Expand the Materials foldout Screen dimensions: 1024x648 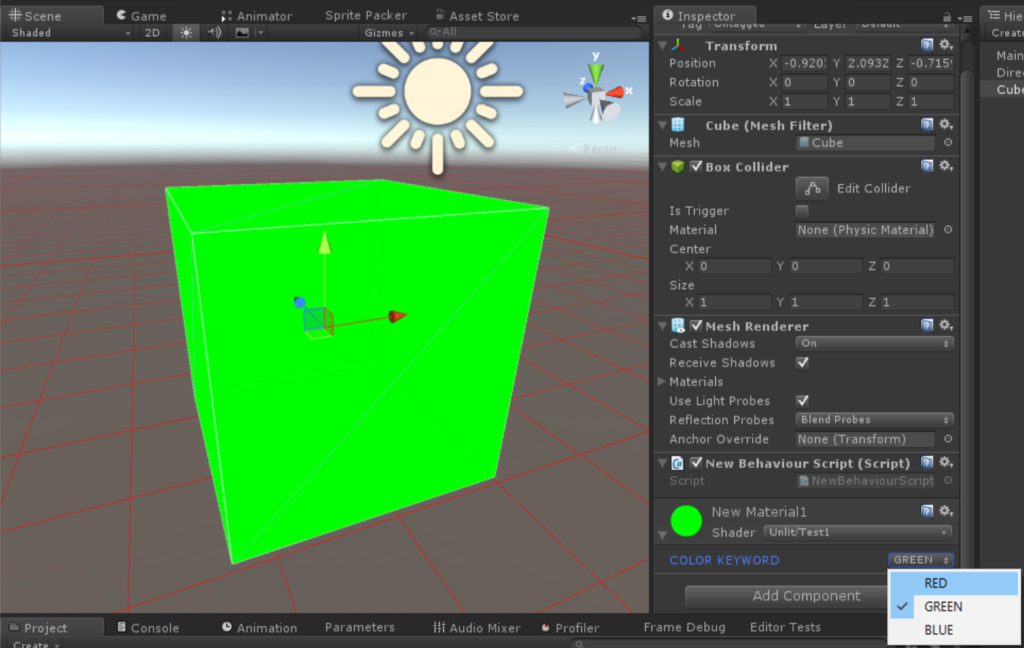point(661,381)
